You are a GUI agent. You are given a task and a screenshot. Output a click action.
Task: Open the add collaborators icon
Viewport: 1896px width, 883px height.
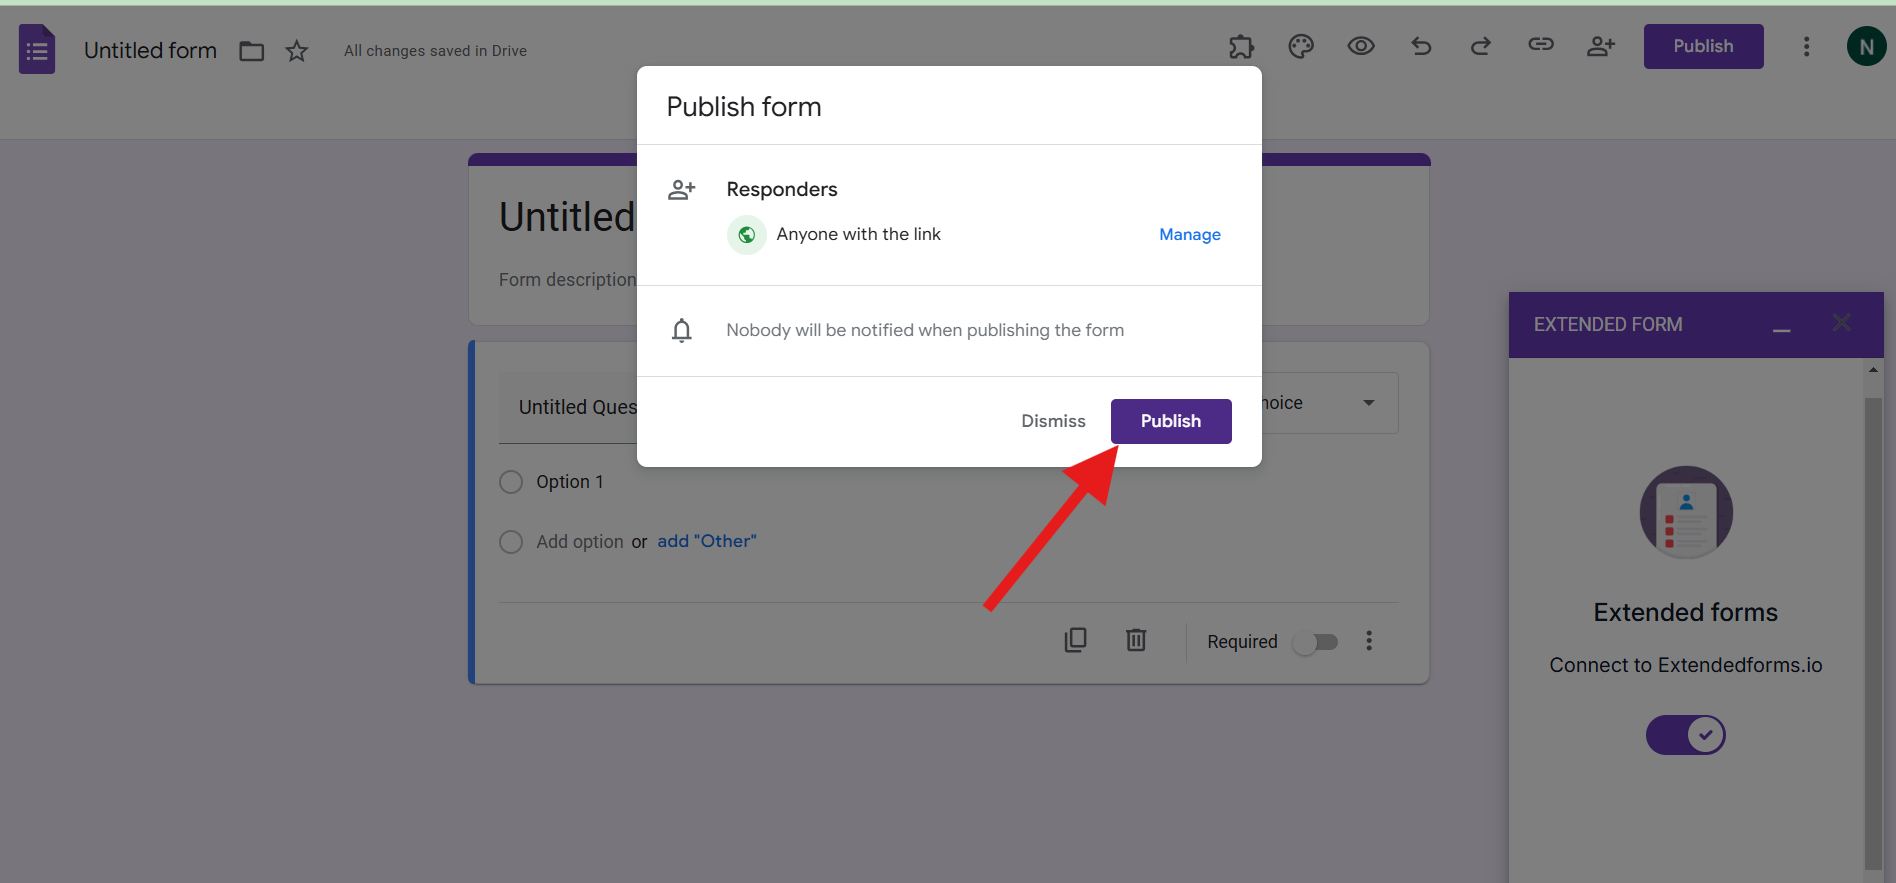[x=1601, y=46]
